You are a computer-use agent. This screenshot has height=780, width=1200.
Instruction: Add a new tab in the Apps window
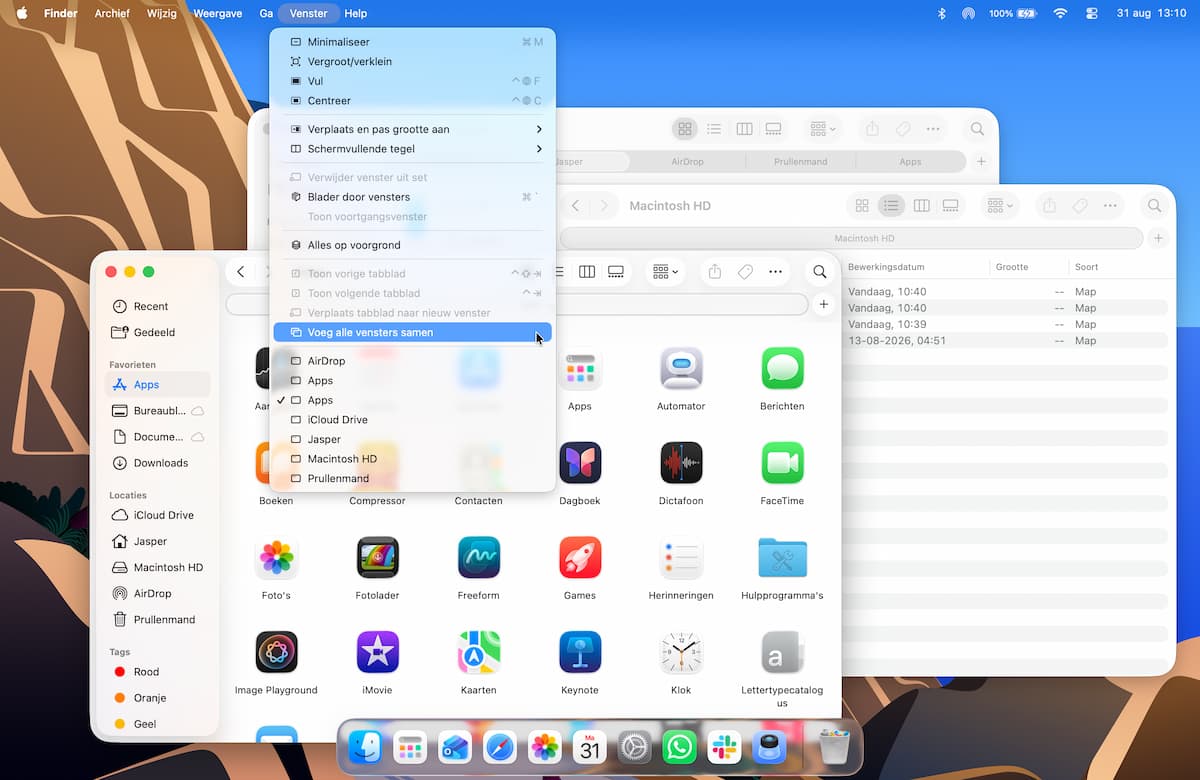[824, 304]
